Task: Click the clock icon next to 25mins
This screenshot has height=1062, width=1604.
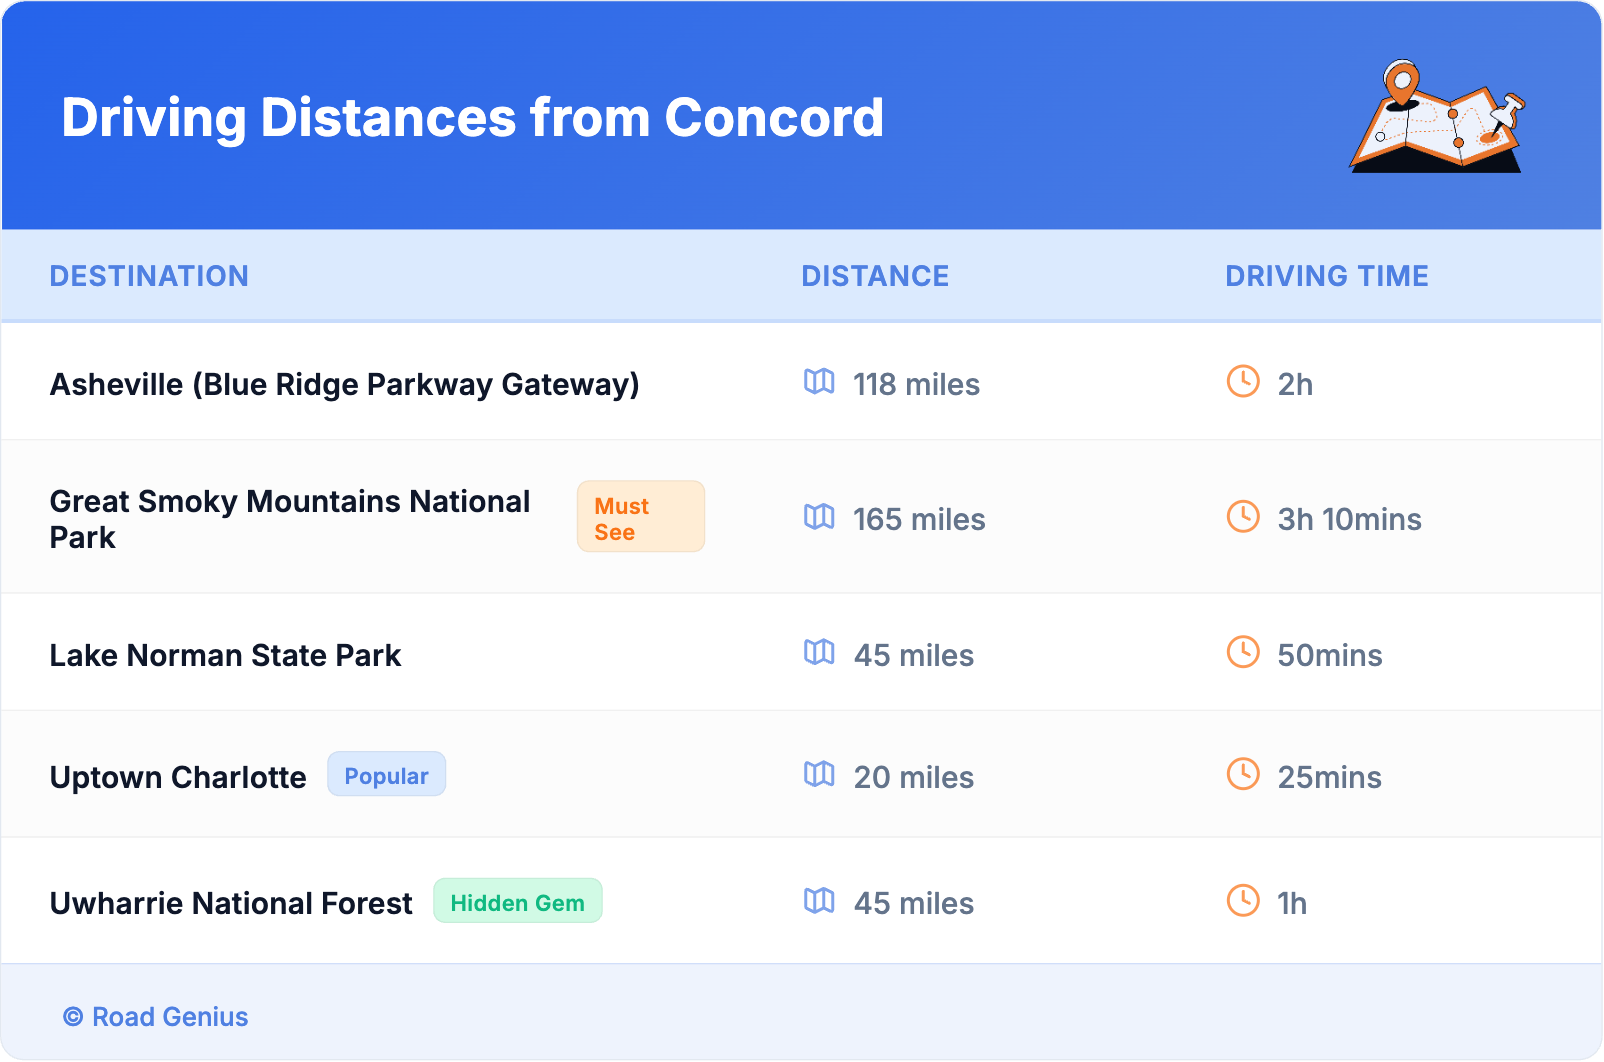Action: point(1243,774)
